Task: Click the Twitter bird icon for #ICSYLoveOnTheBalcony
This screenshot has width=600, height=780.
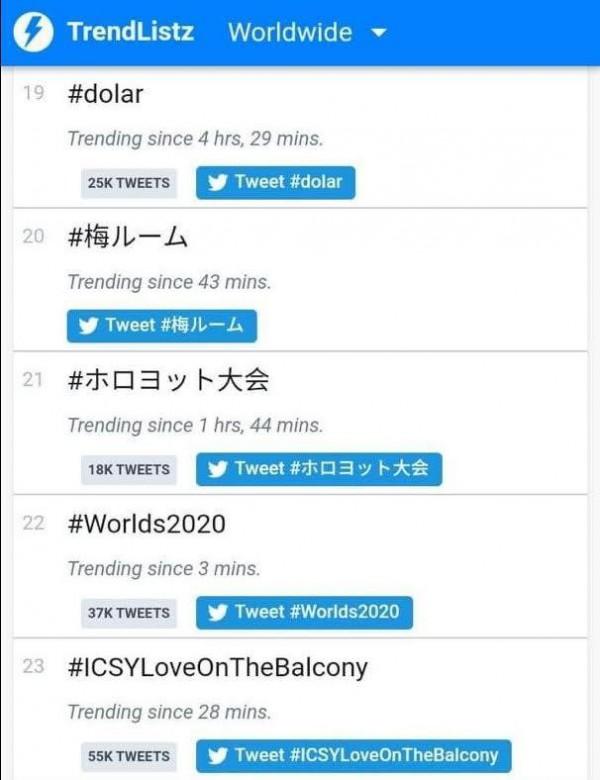Action: 218,756
